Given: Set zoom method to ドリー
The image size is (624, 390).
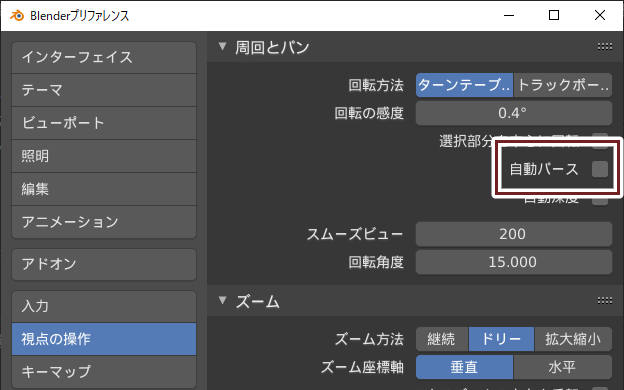Looking at the screenshot, I should tap(501, 339).
